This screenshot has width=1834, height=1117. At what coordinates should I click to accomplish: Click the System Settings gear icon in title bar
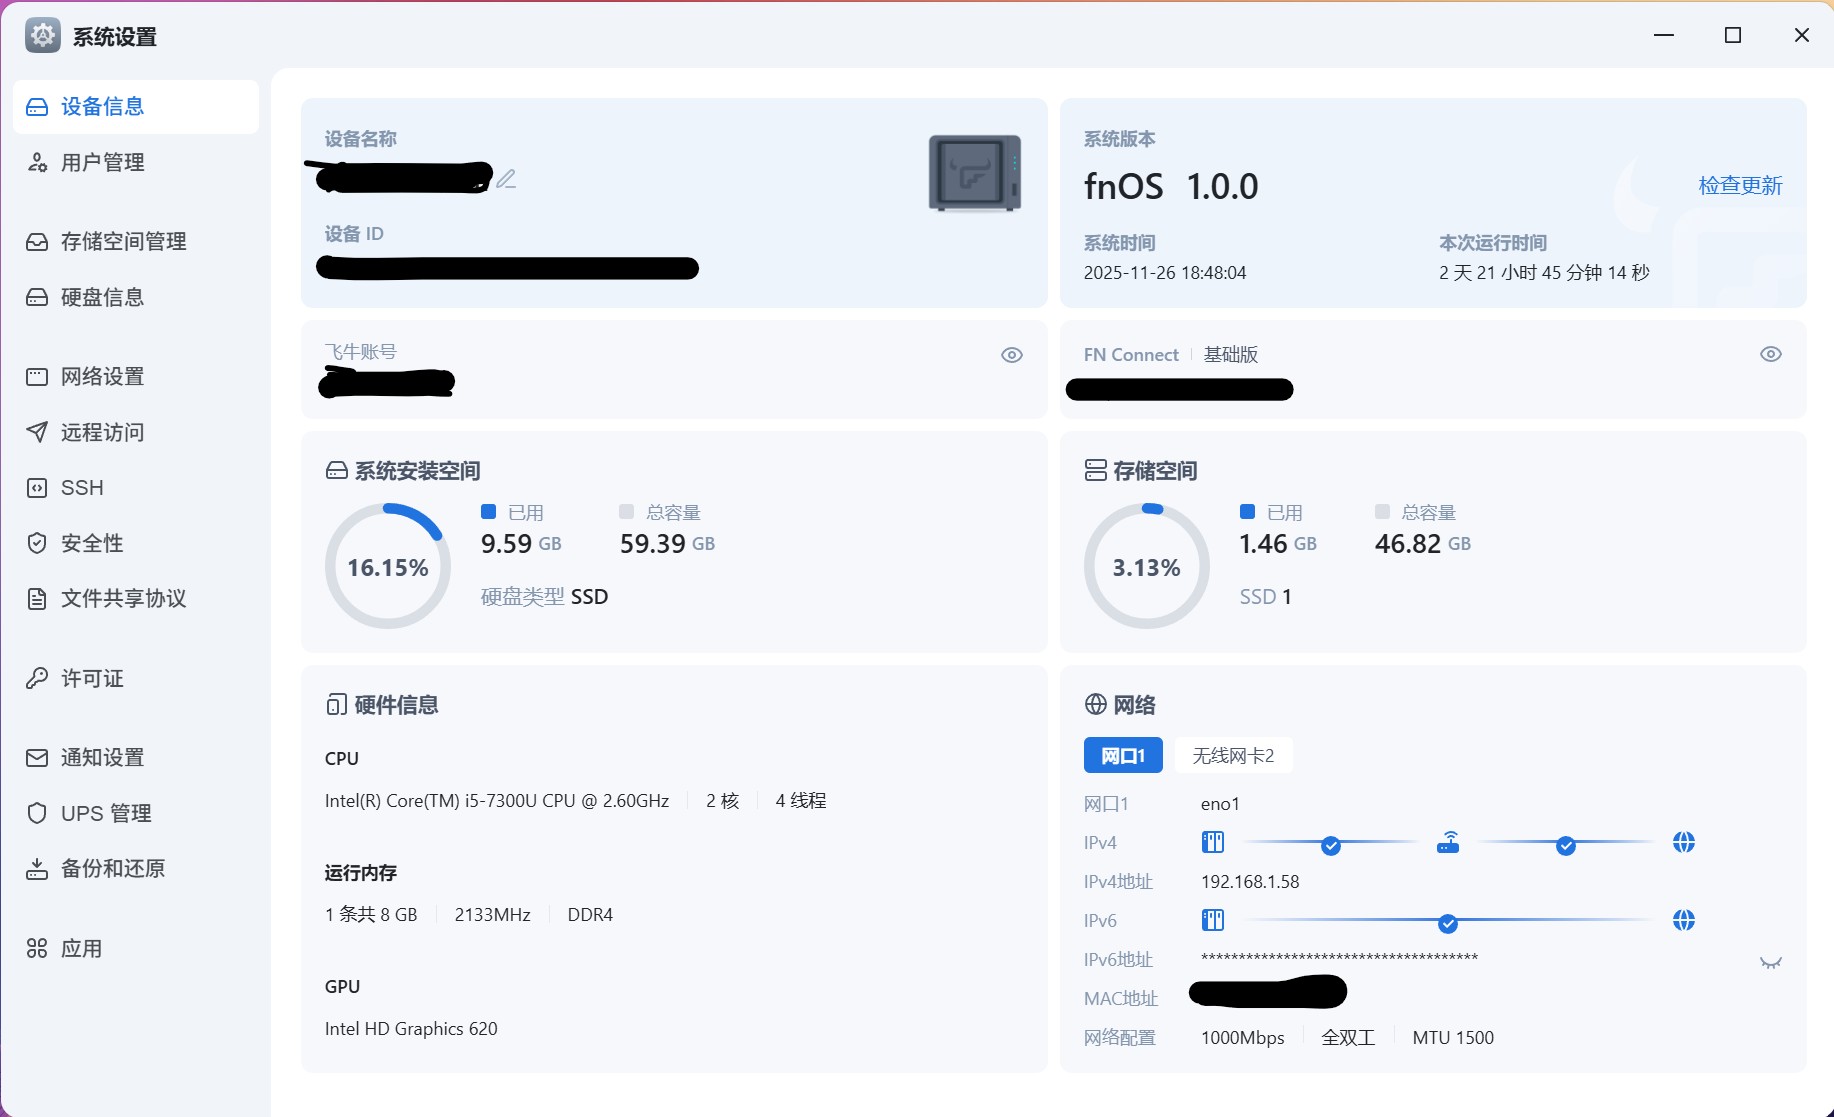pyautogui.click(x=42, y=36)
